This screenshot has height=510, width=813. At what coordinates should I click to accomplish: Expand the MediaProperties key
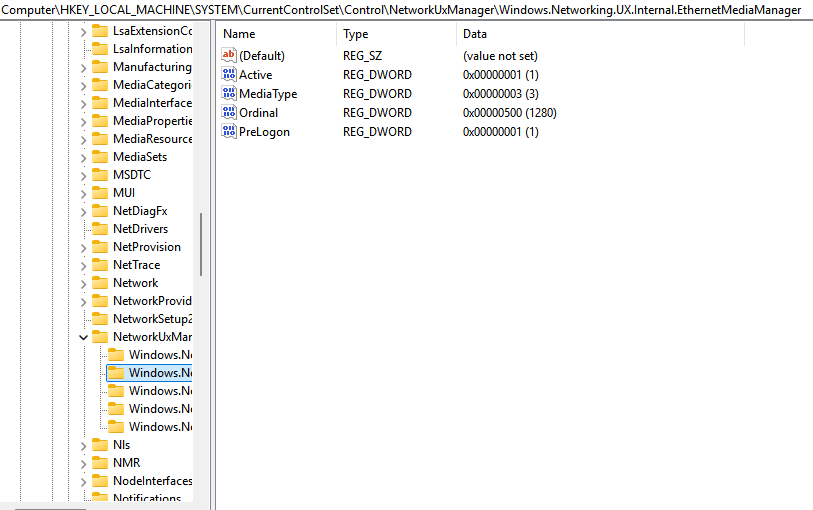pos(83,122)
